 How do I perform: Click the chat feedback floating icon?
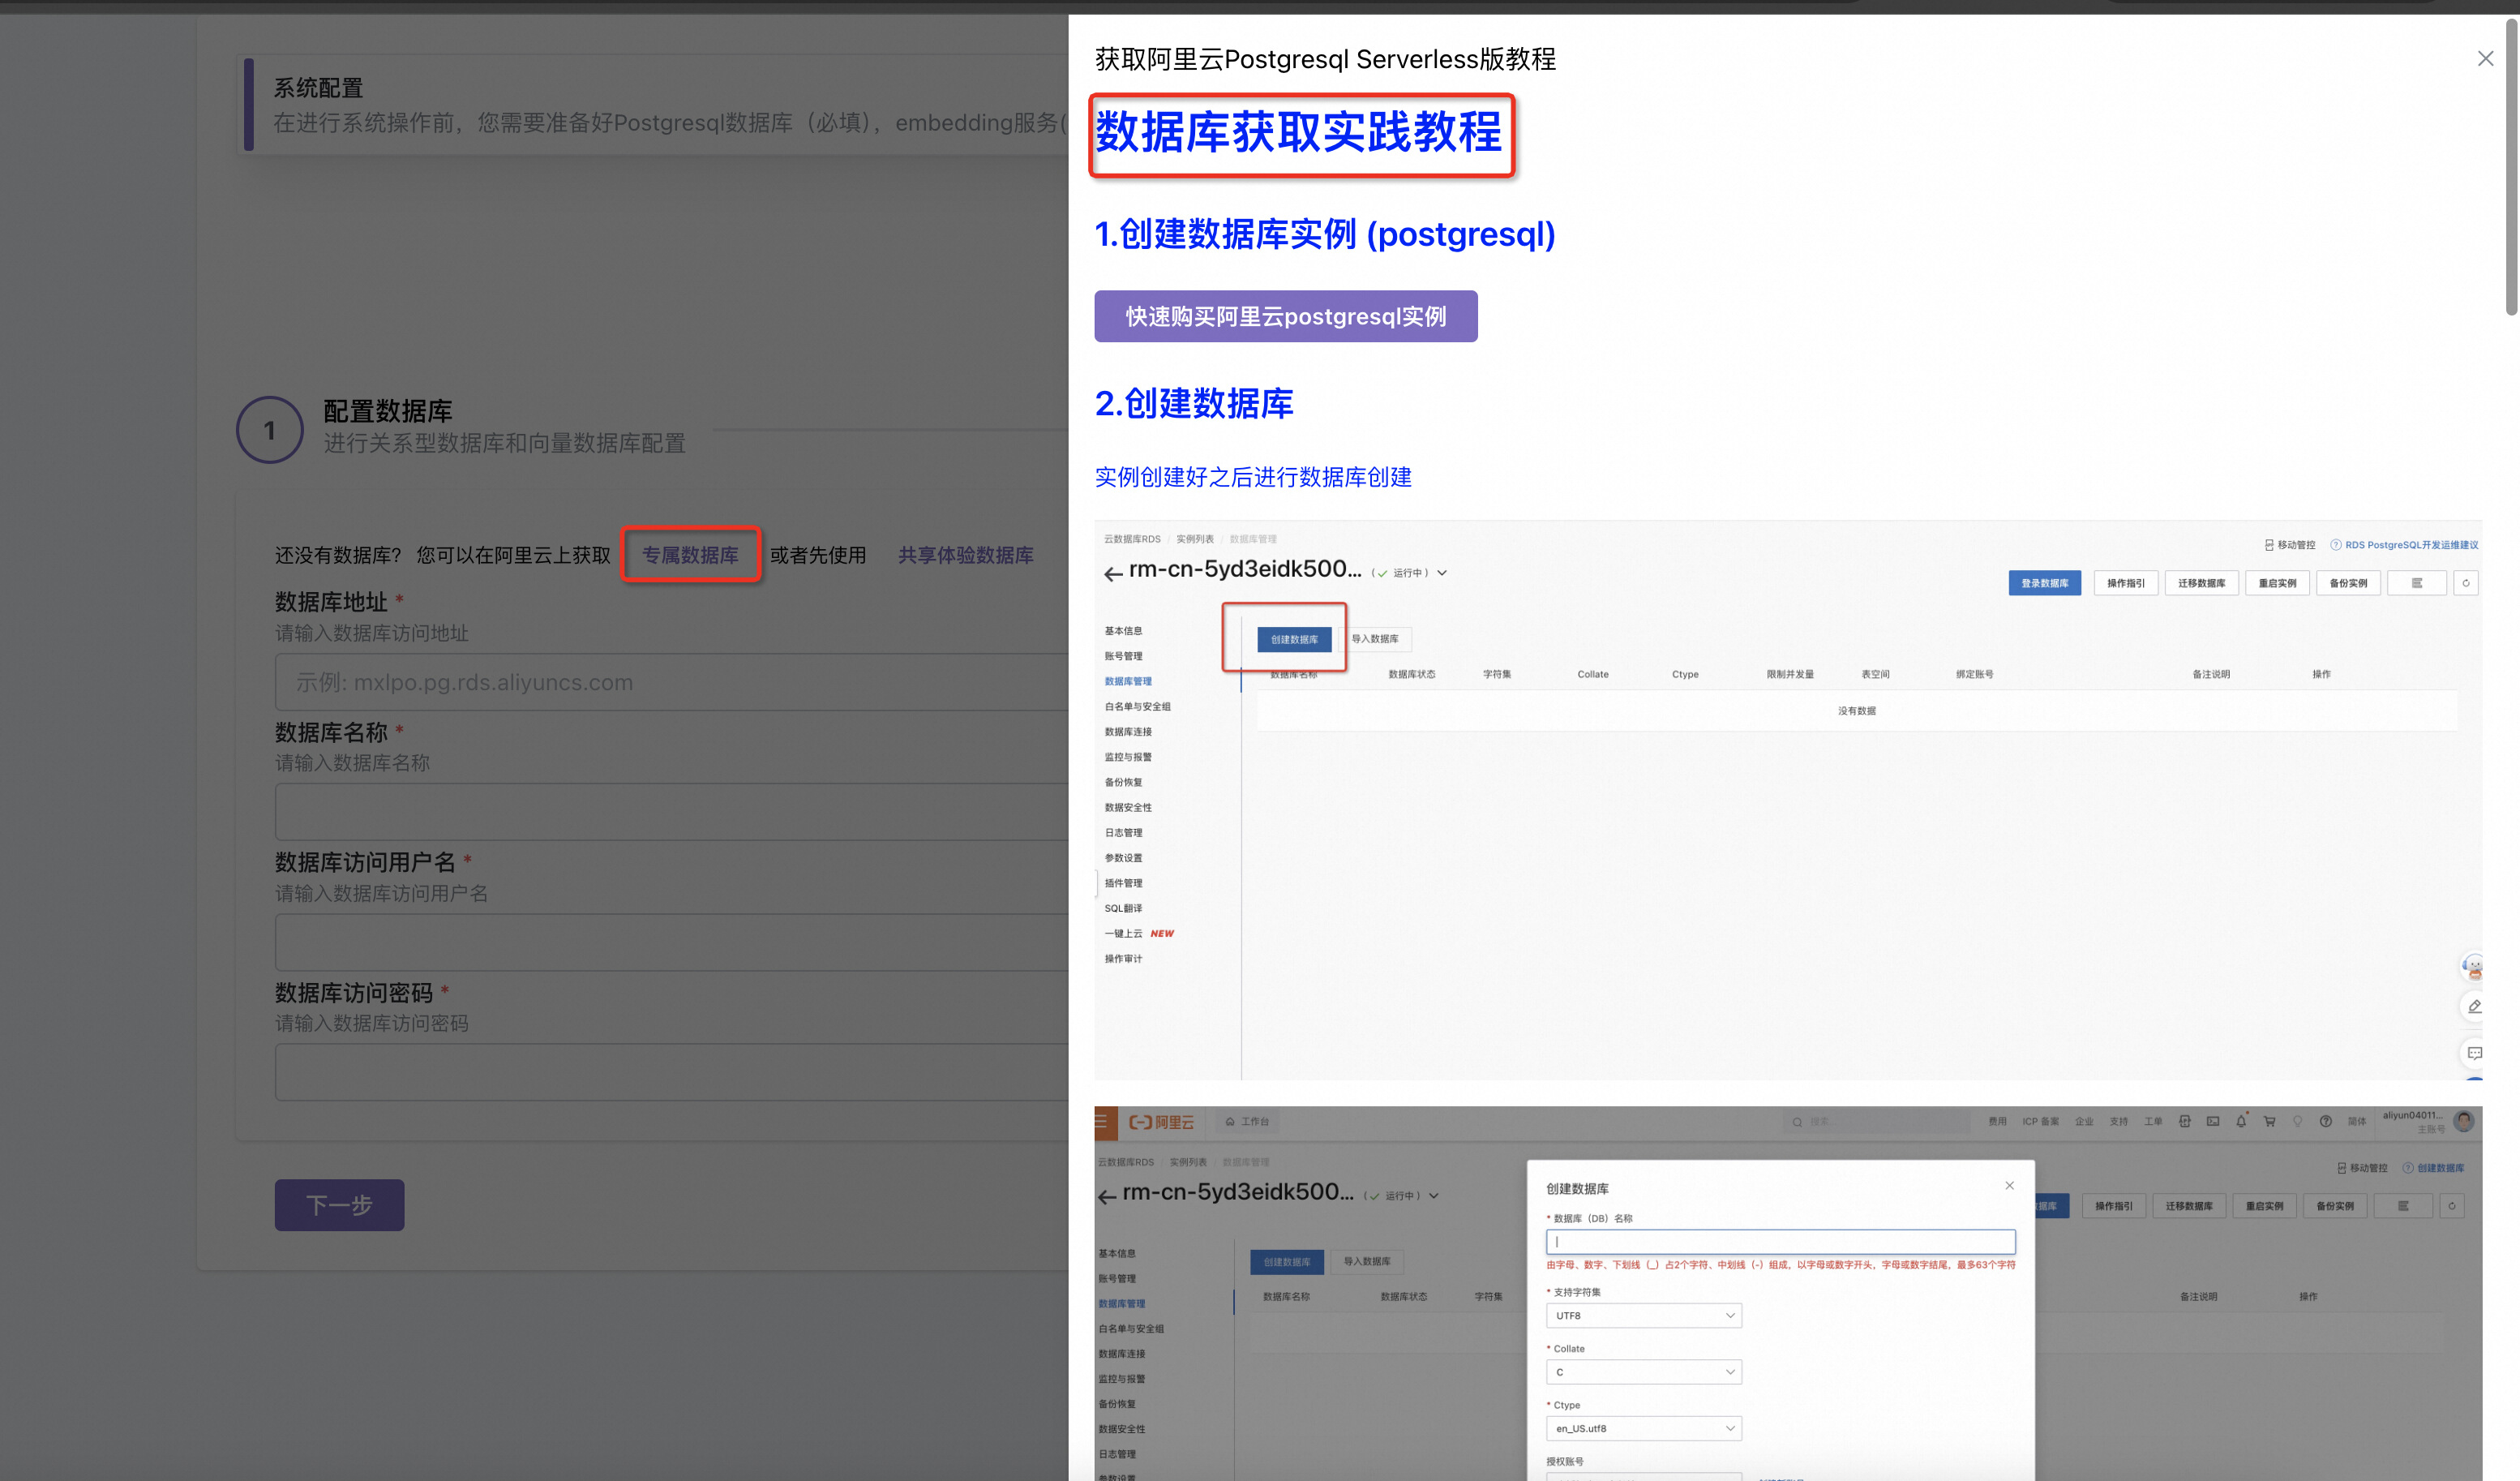click(x=2474, y=1053)
